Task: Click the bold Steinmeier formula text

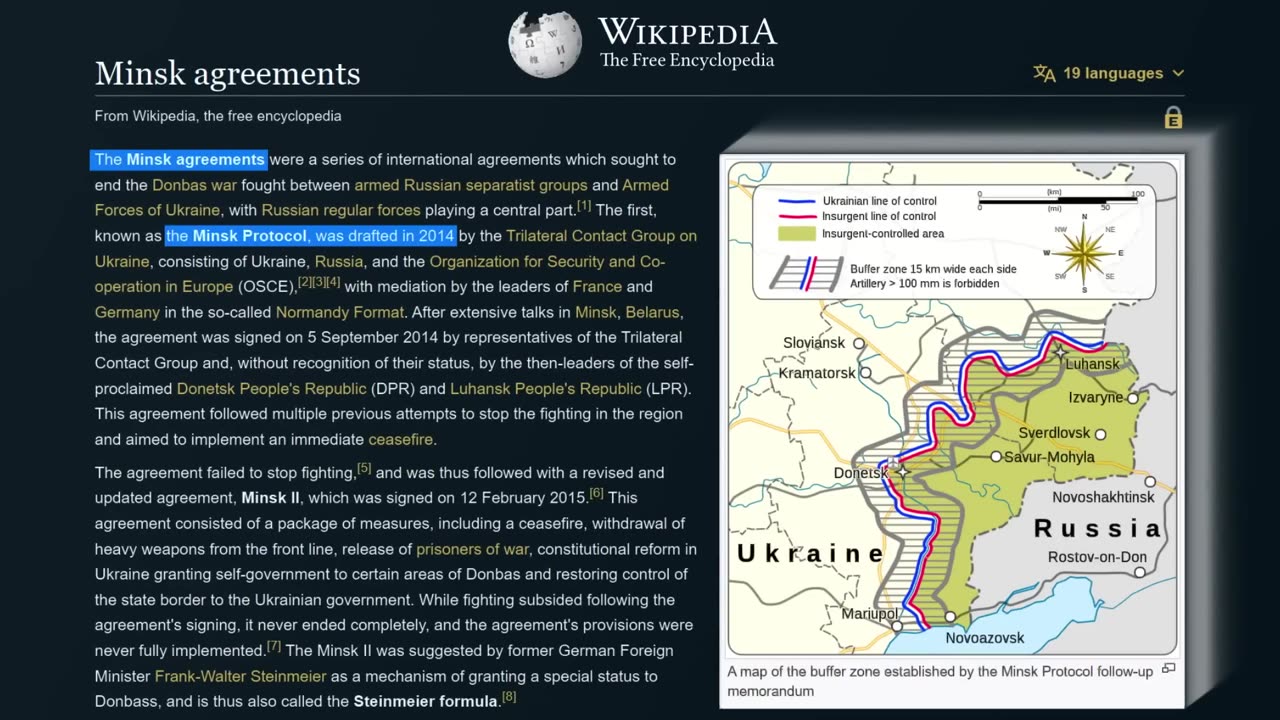Action: coord(425,701)
